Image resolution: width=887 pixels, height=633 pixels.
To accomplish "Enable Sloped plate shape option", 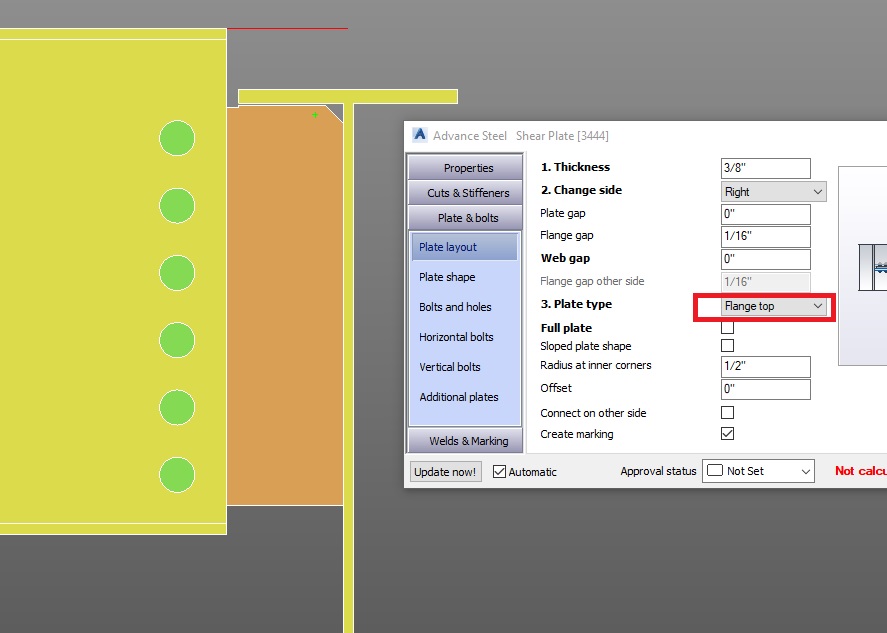I will tap(727, 343).
